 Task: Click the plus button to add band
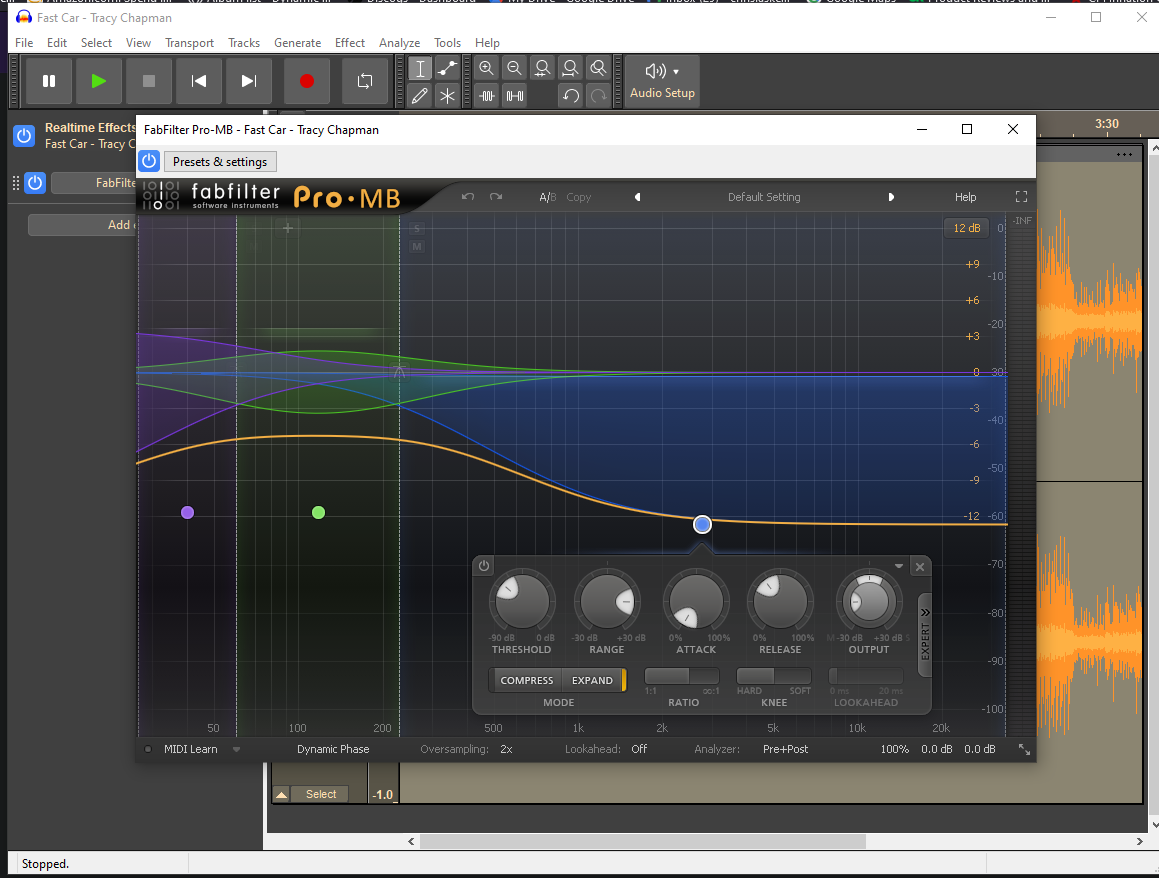coord(288,228)
